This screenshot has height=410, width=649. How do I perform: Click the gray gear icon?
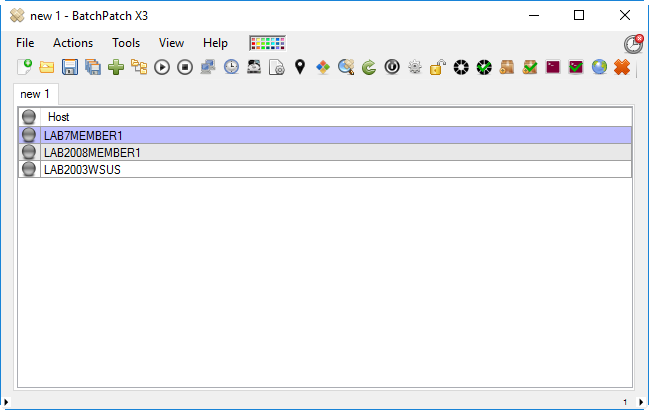click(415, 67)
